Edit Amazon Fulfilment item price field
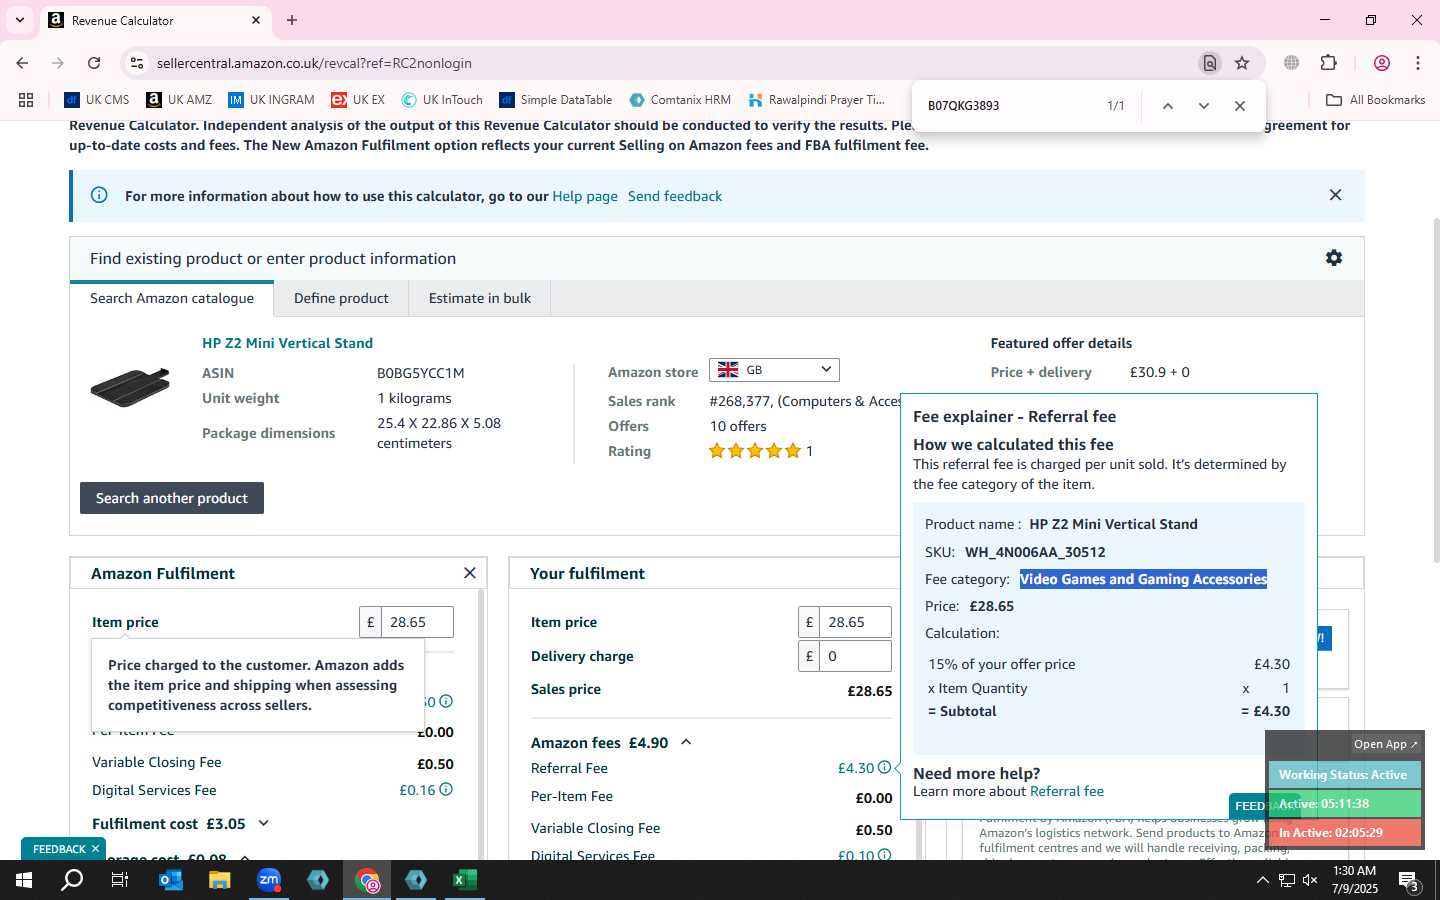 tap(417, 622)
